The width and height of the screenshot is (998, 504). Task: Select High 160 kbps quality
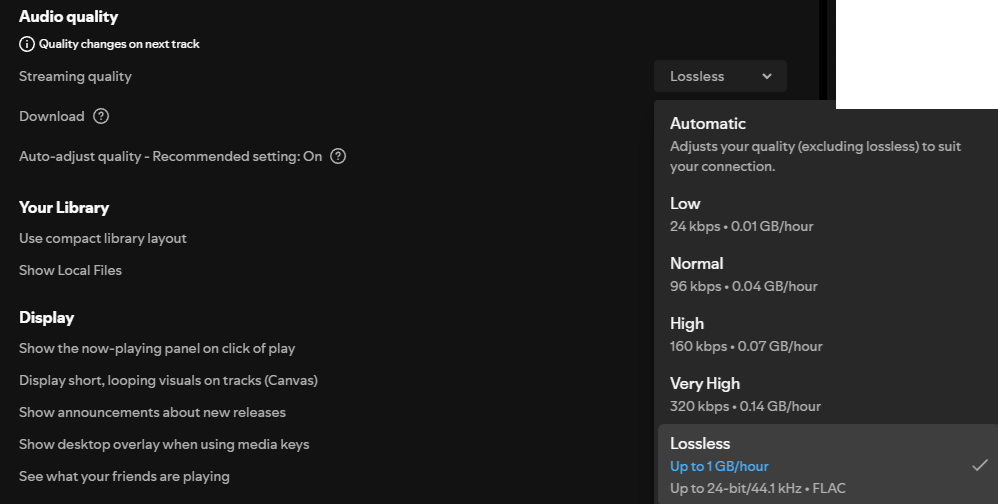[x=688, y=324]
